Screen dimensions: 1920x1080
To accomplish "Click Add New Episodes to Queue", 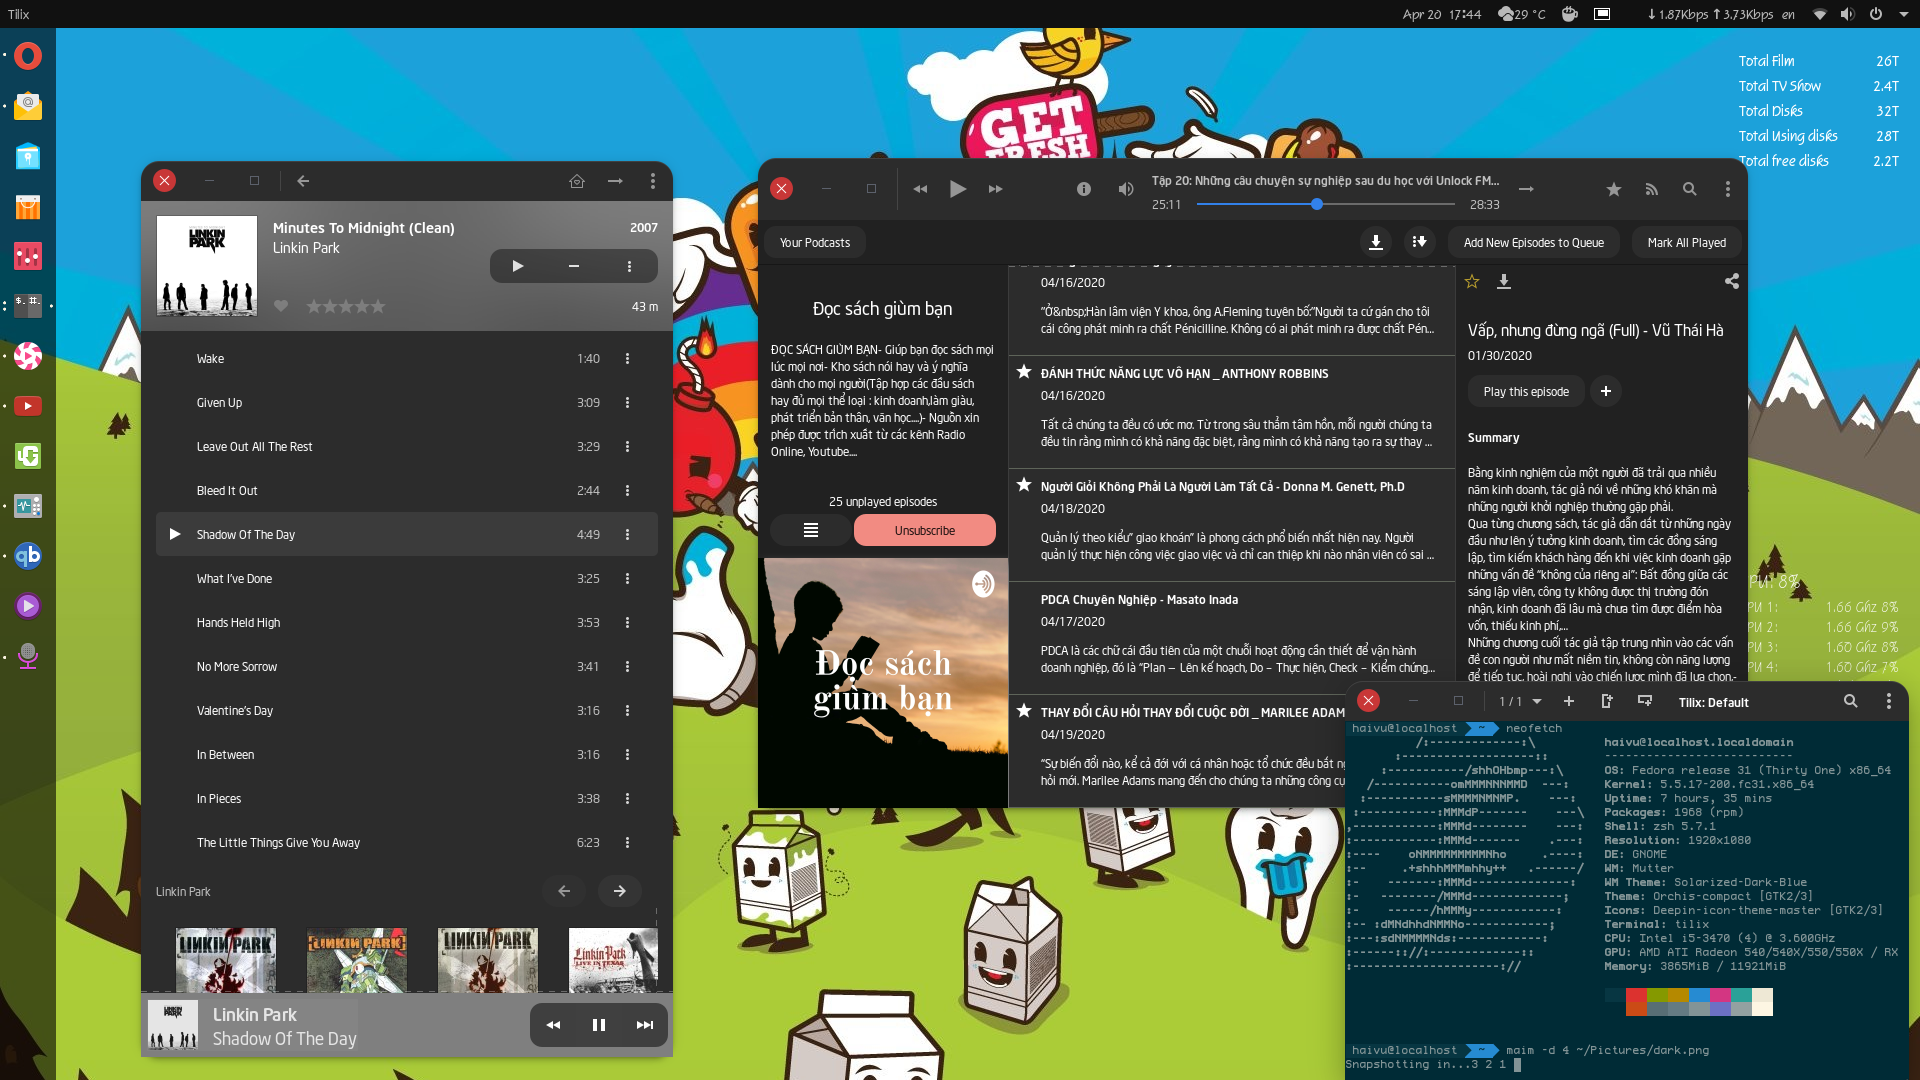I will [1533, 243].
